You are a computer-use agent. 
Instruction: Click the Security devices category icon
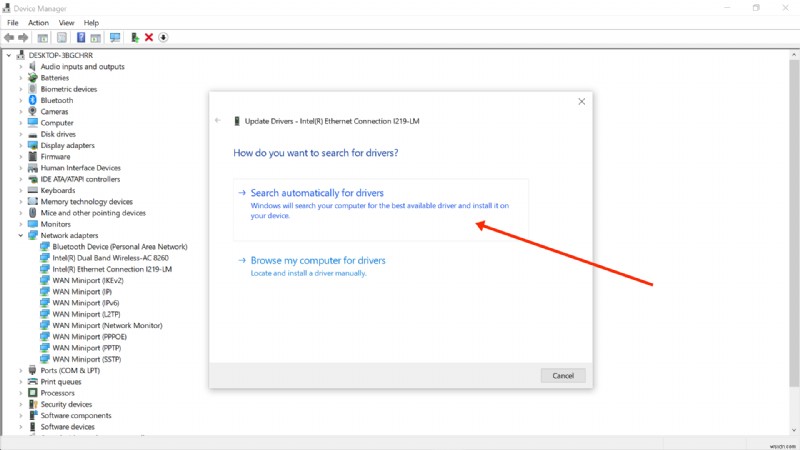pyautogui.click(x=33, y=404)
